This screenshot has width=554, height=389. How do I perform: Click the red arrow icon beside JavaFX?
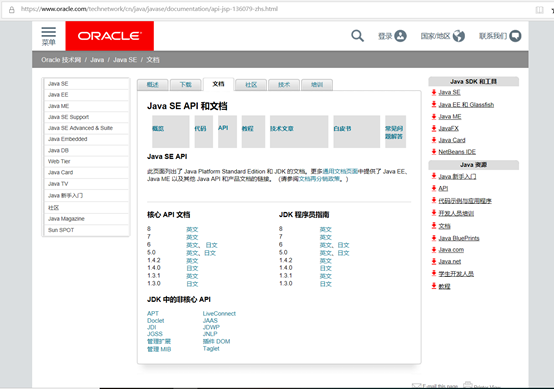[x=434, y=128]
